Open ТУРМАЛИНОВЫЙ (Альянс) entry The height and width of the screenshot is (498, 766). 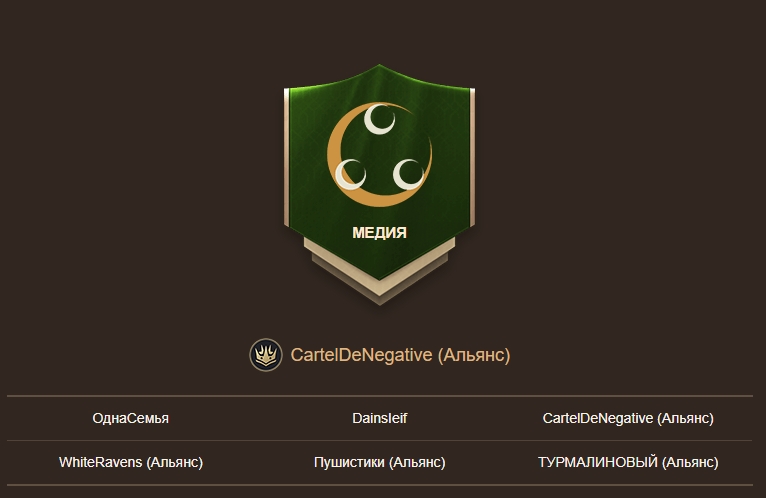pyautogui.click(x=628, y=462)
